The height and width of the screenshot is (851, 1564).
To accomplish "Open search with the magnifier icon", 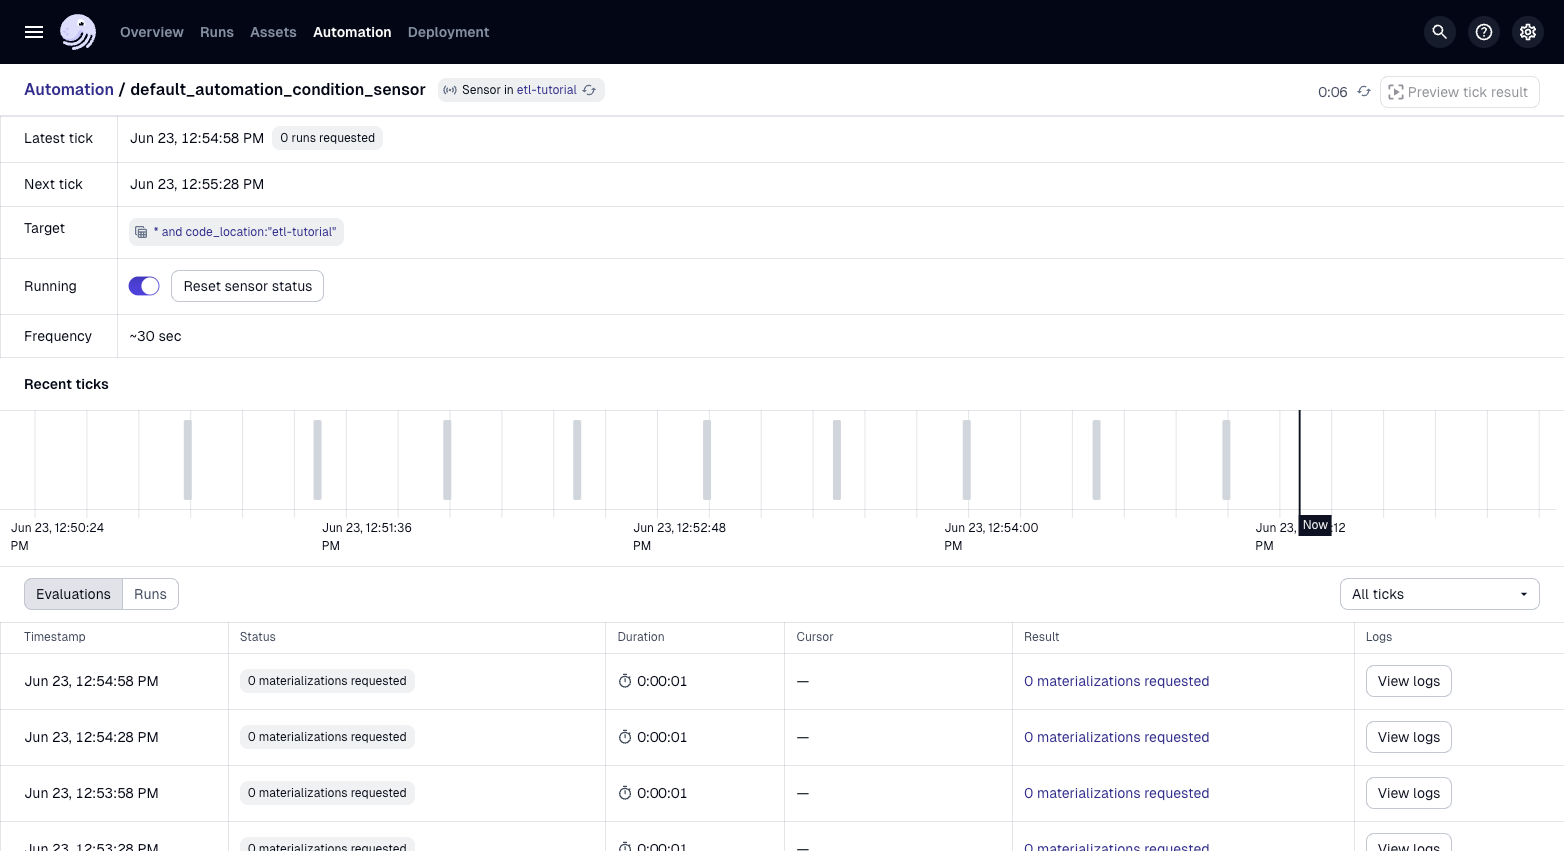I will (1439, 32).
